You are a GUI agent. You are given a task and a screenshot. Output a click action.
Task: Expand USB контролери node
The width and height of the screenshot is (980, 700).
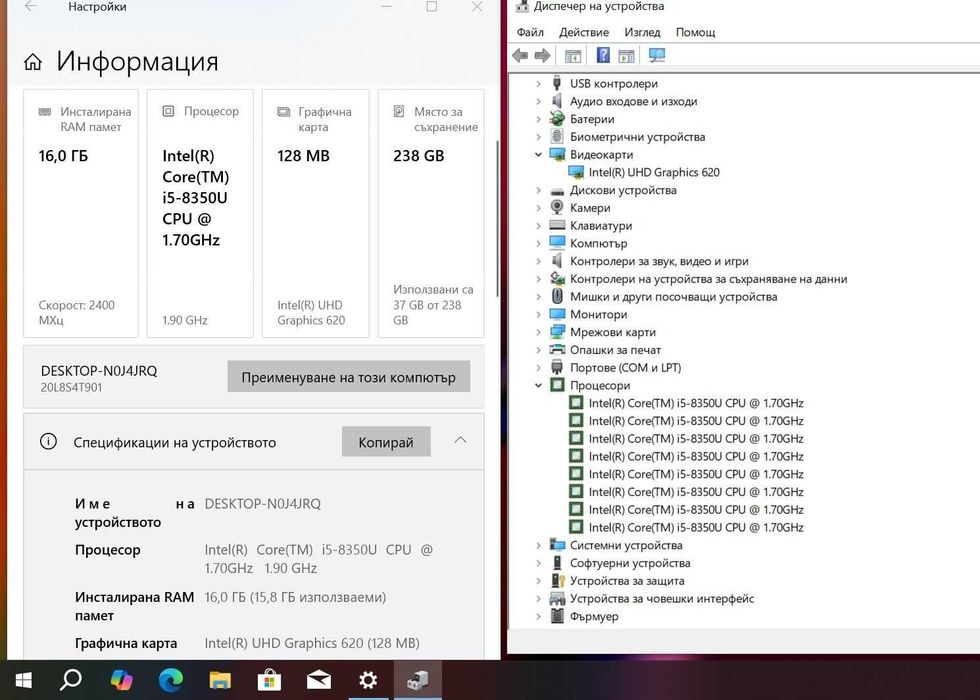click(x=538, y=83)
